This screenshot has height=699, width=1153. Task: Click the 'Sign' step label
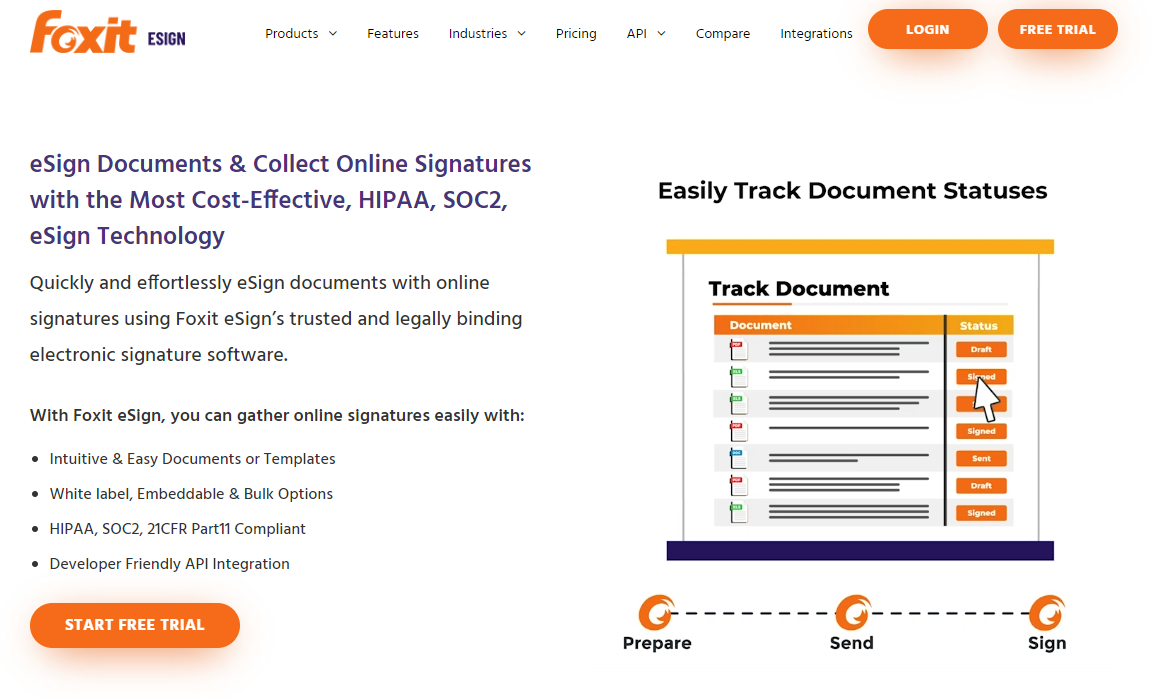[1046, 643]
